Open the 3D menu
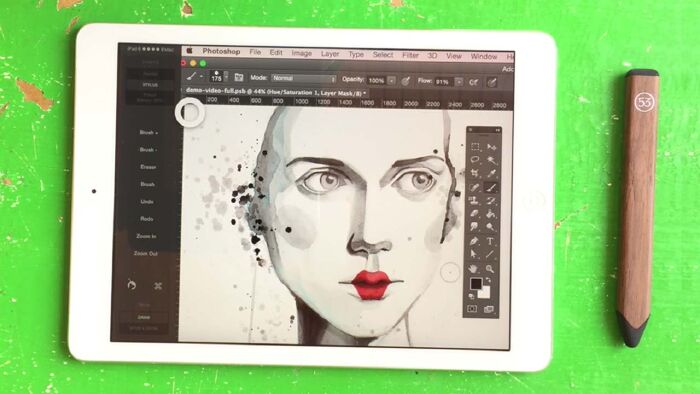This screenshot has height=394, width=700. [x=432, y=55]
